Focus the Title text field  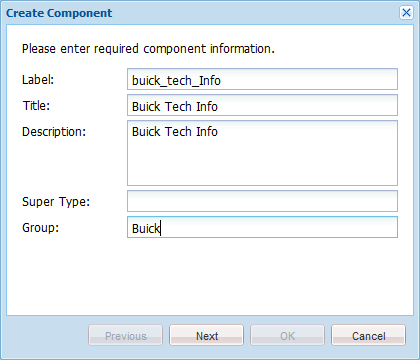(x=262, y=105)
